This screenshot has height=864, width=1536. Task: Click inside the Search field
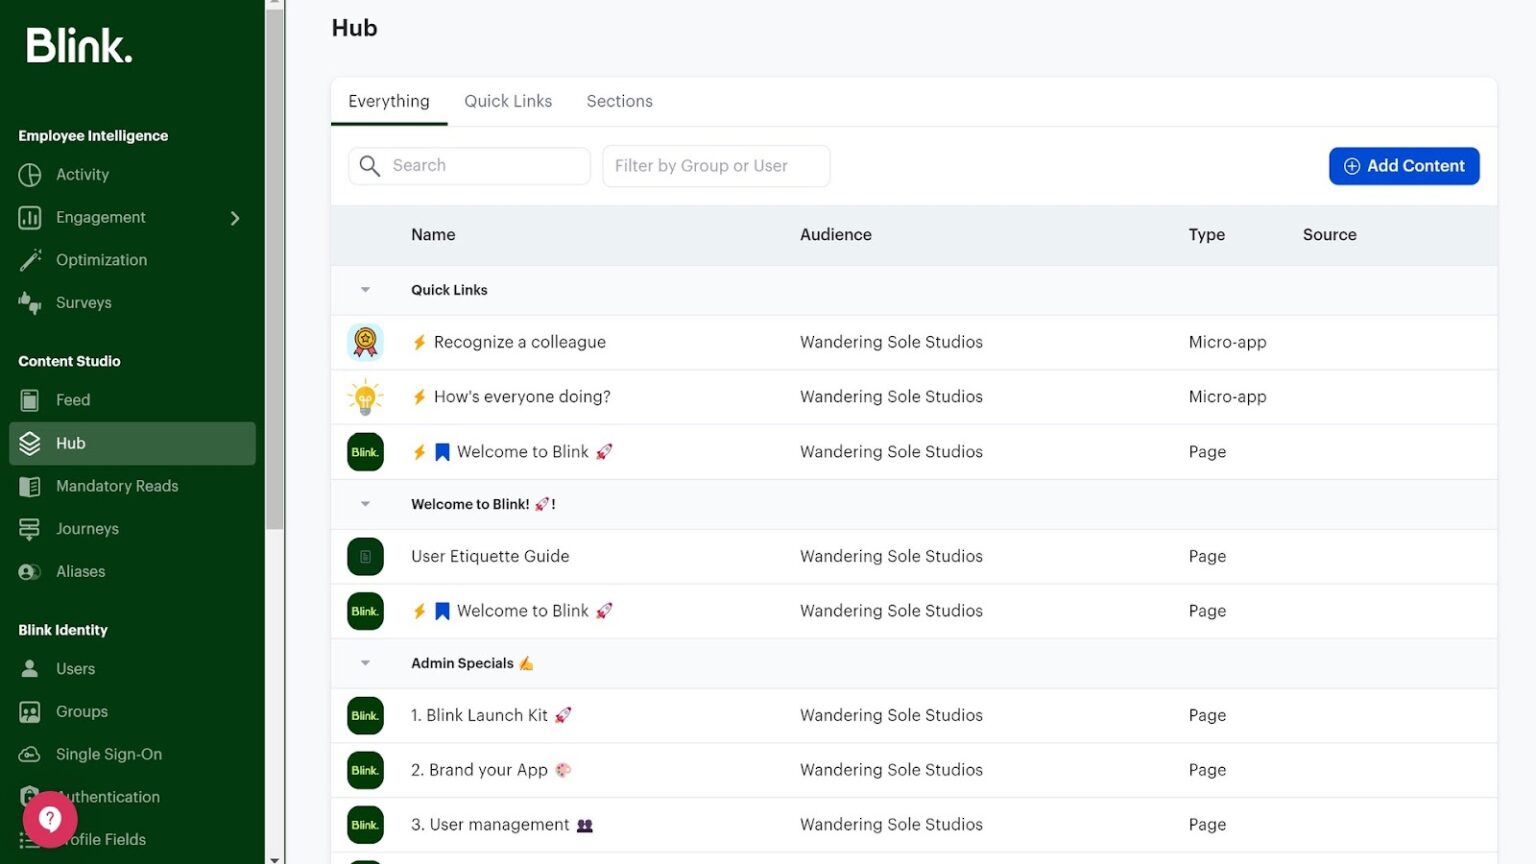pyautogui.click(x=470, y=165)
